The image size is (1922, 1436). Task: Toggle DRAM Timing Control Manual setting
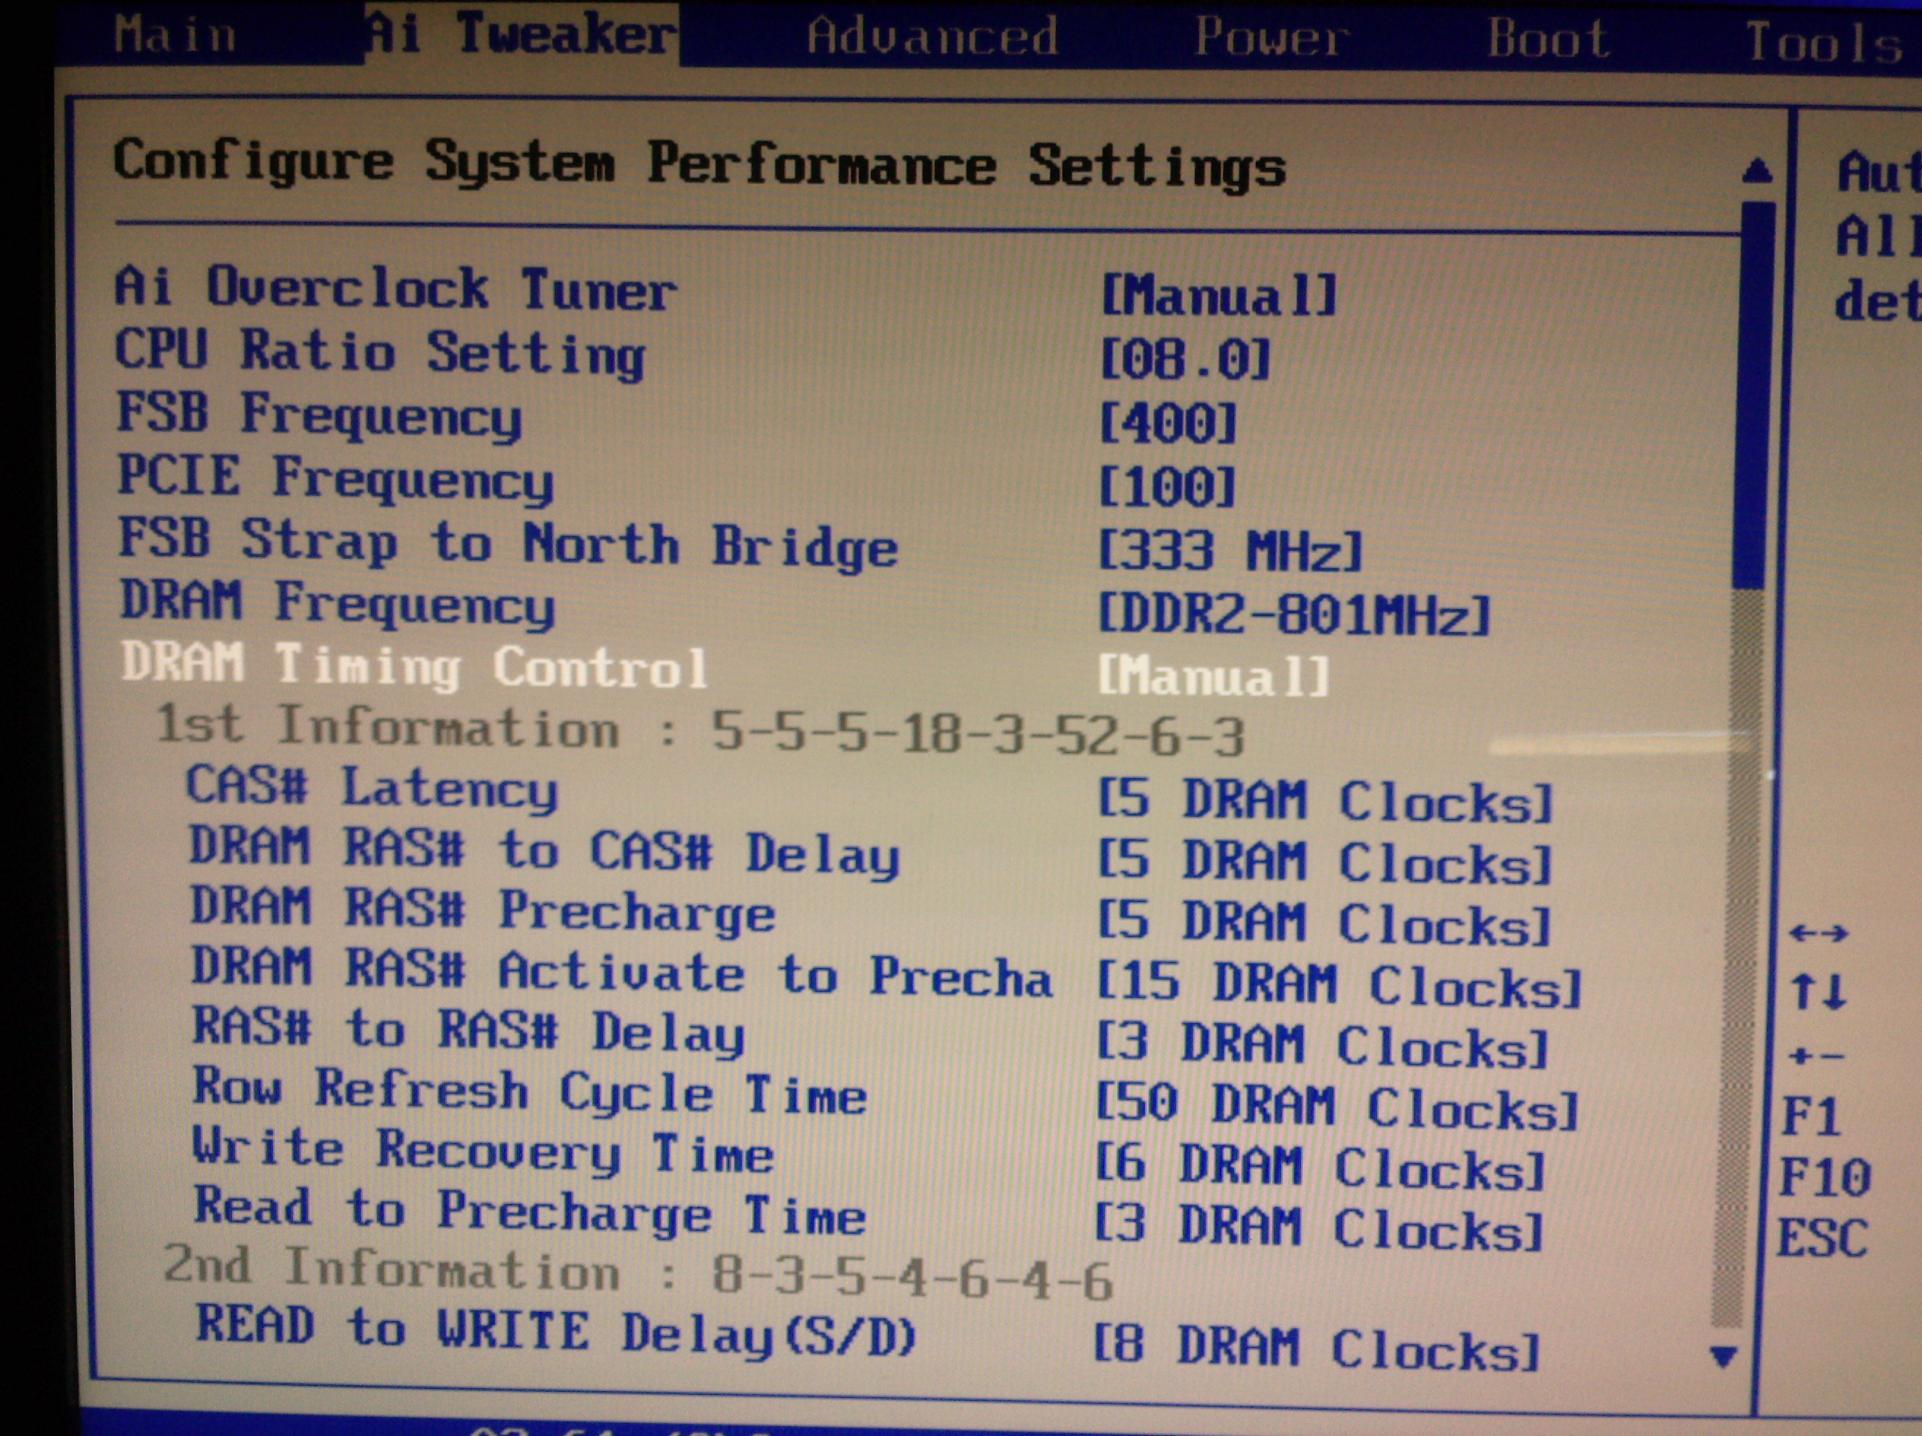[x=1213, y=675]
